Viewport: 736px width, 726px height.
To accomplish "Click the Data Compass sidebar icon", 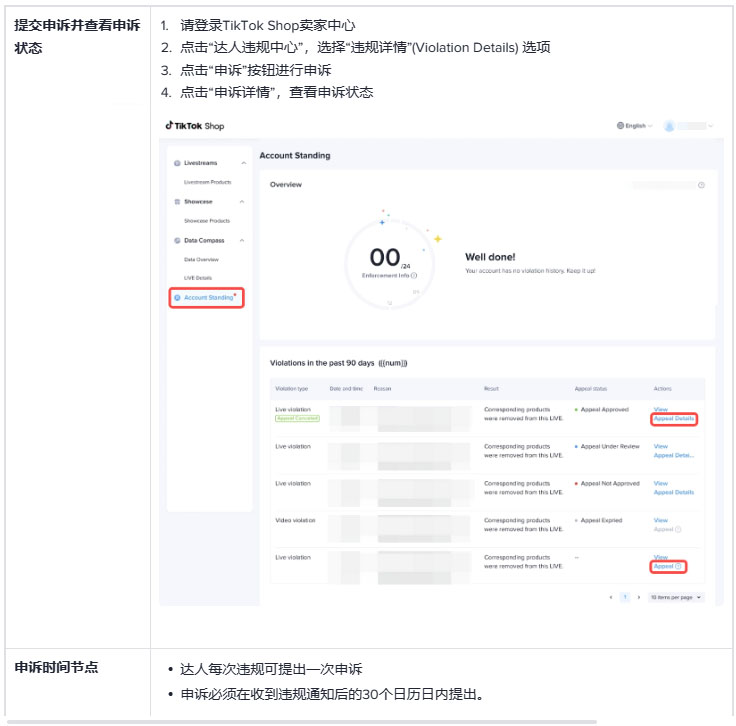I will pyautogui.click(x=177, y=240).
